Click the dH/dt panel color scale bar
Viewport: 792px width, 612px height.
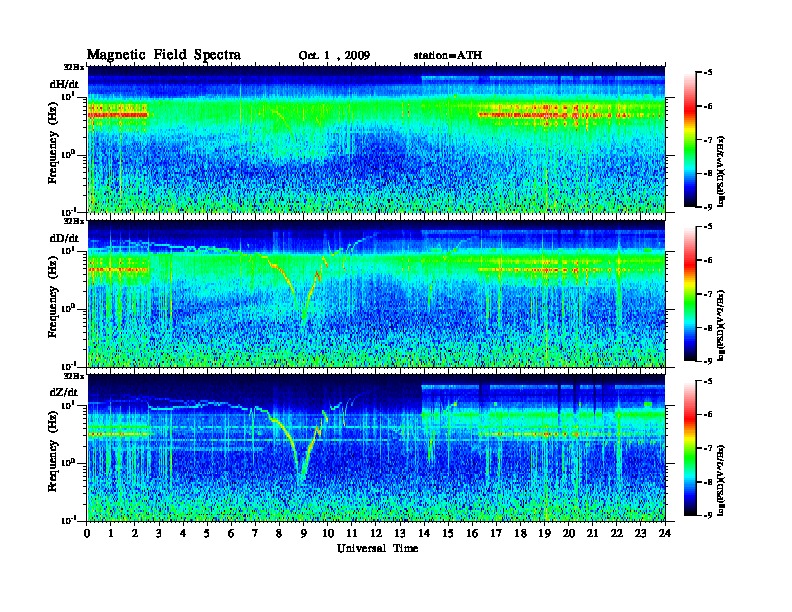click(x=689, y=139)
